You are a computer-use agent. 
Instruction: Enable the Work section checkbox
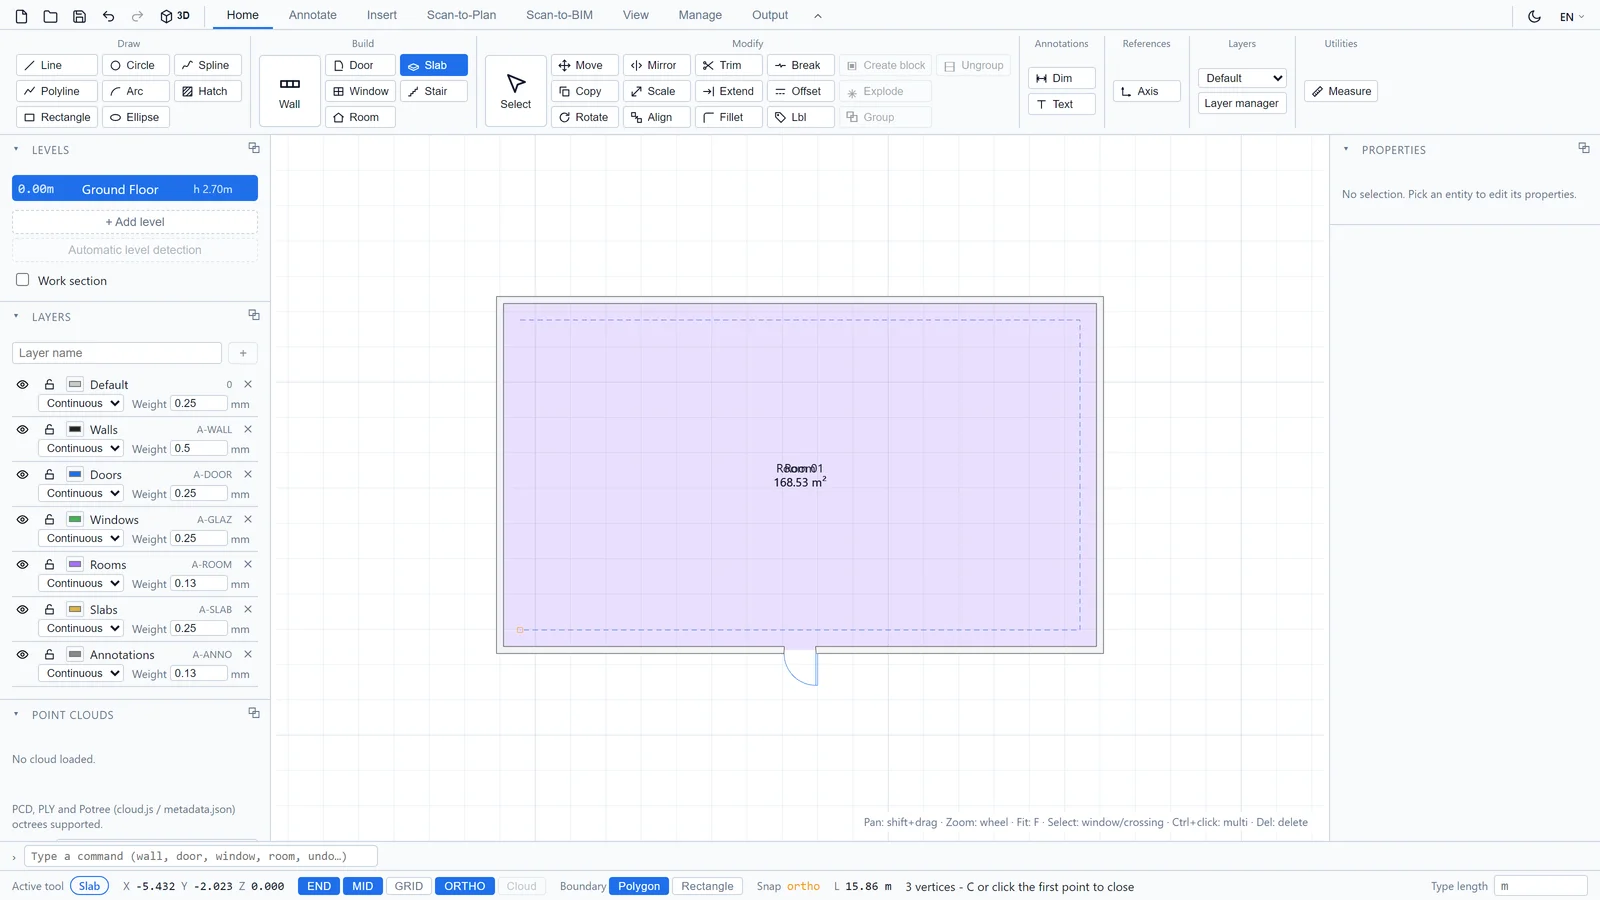(22, 280)
